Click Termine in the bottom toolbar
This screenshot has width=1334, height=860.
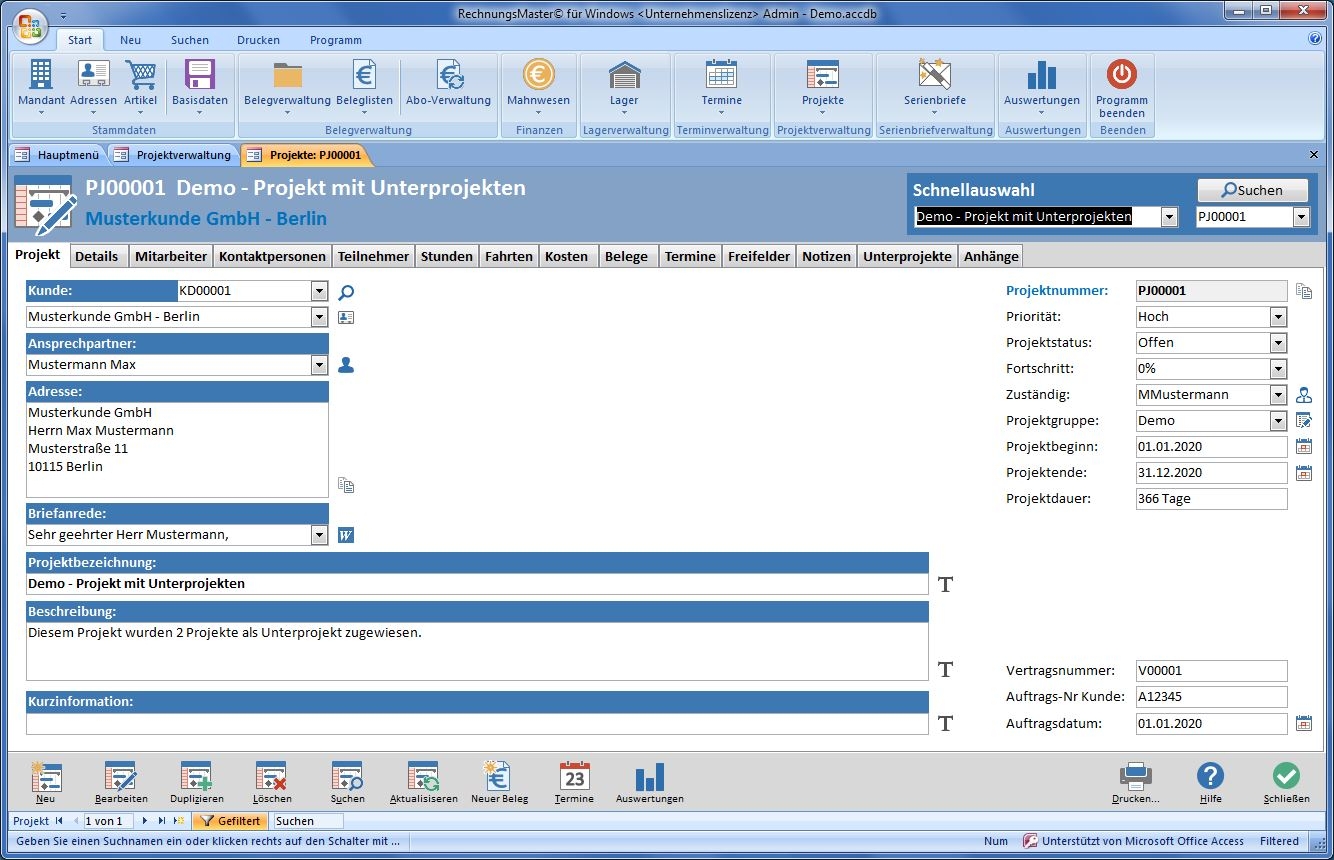point(574,782)
